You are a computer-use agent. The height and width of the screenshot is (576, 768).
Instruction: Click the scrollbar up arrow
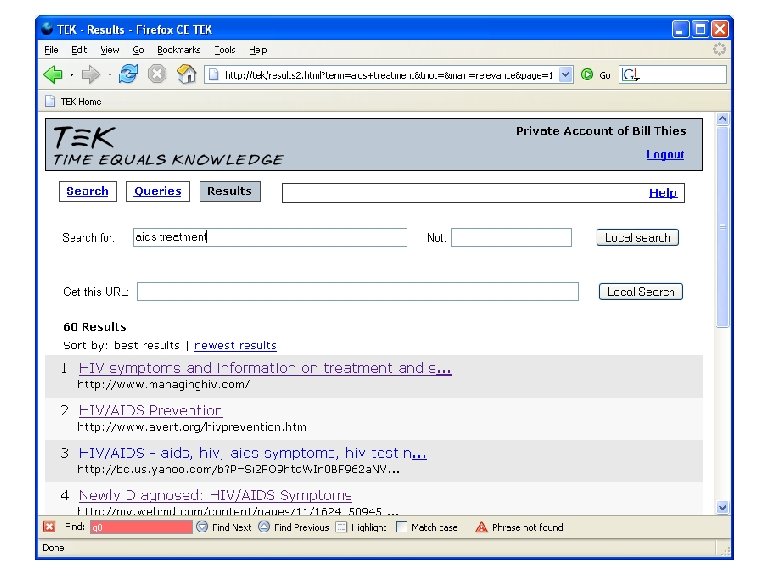722,119
